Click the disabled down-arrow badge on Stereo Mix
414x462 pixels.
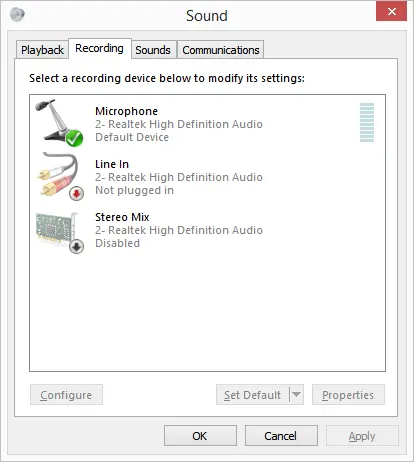coord(77,246)
